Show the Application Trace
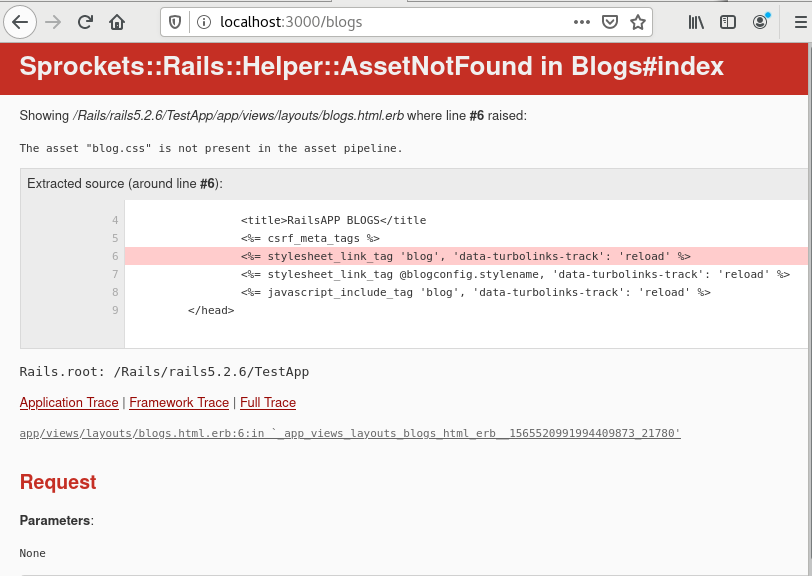 coord(69,402)
